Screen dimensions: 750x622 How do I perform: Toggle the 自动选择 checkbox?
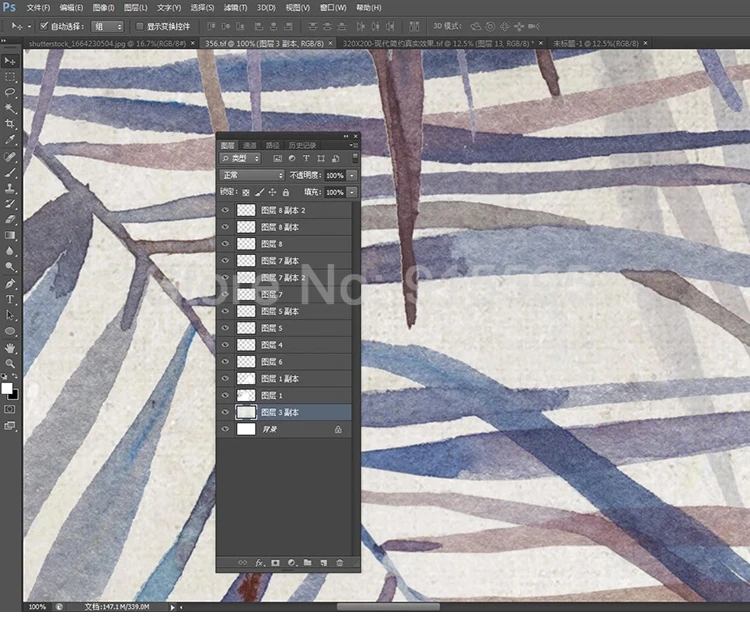pos(44,26)
